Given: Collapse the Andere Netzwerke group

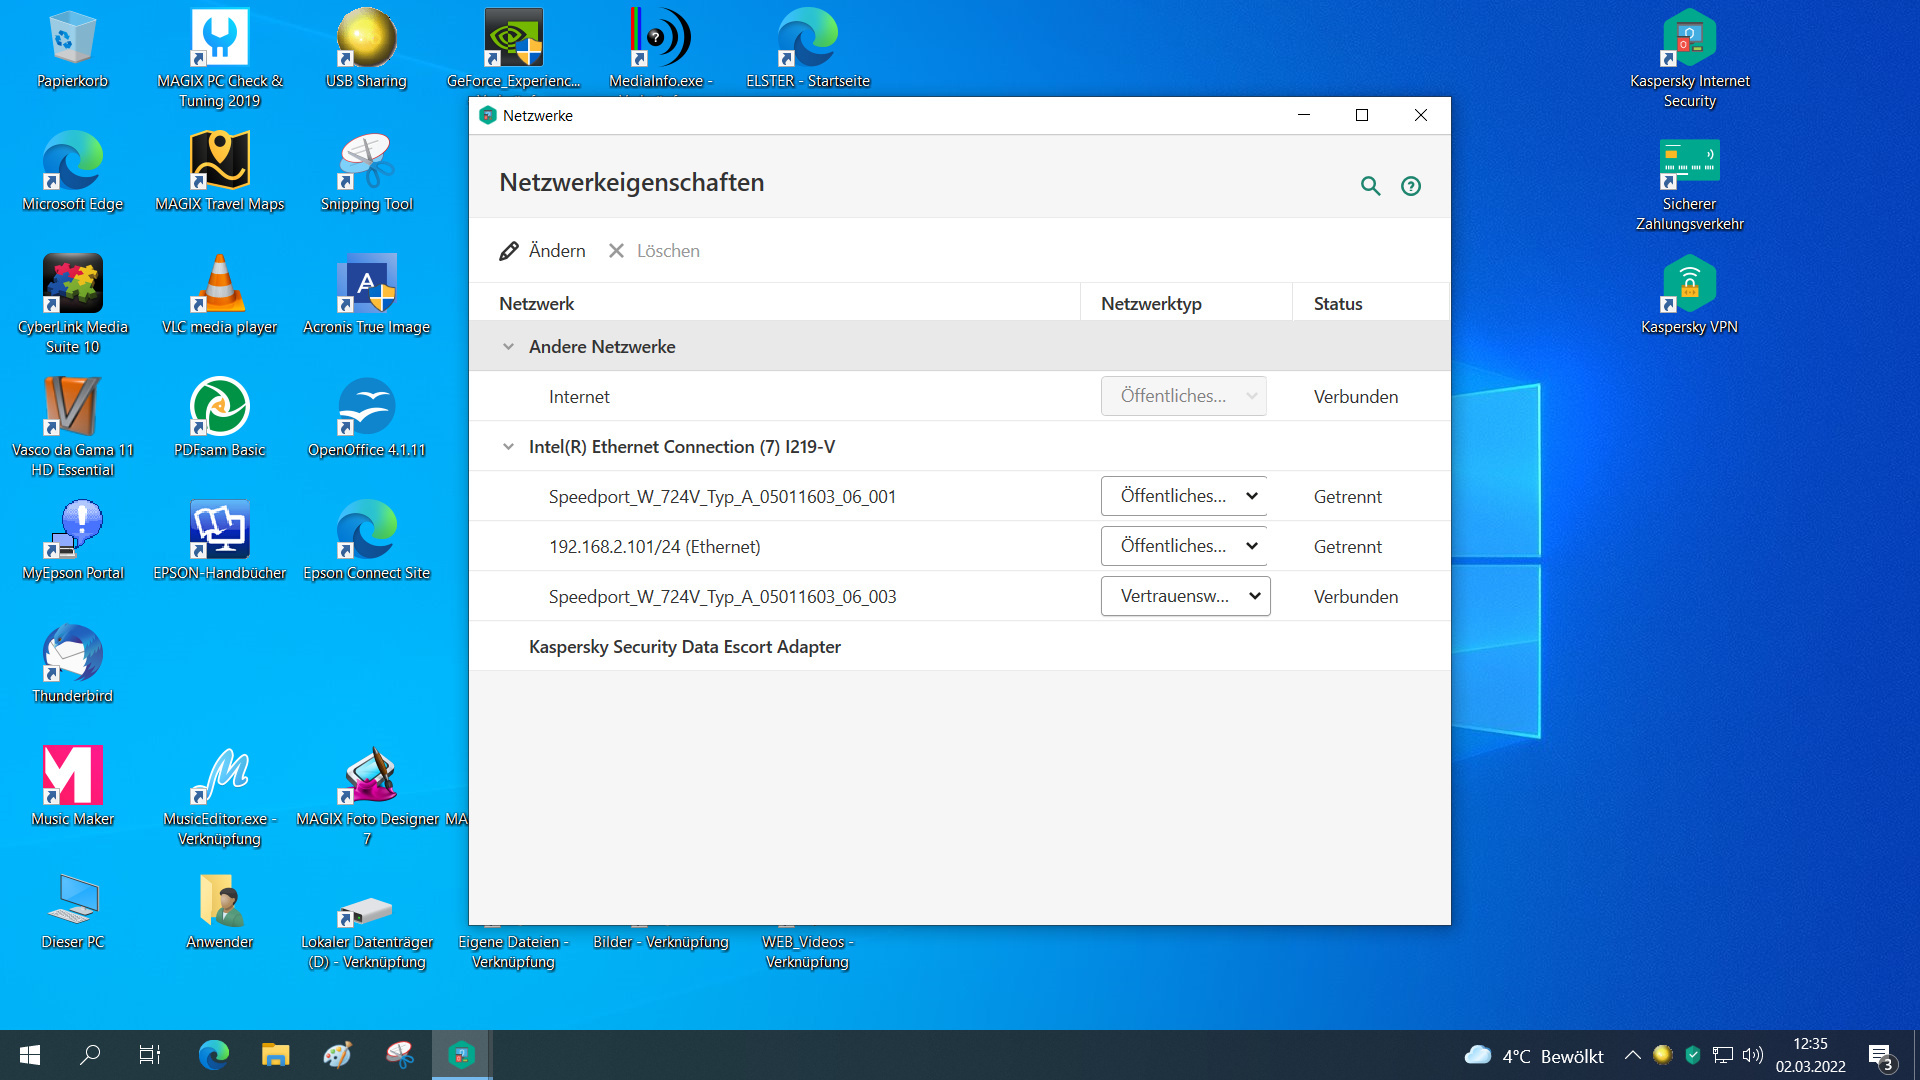Looking at the screenshot, I should point(508,347).
